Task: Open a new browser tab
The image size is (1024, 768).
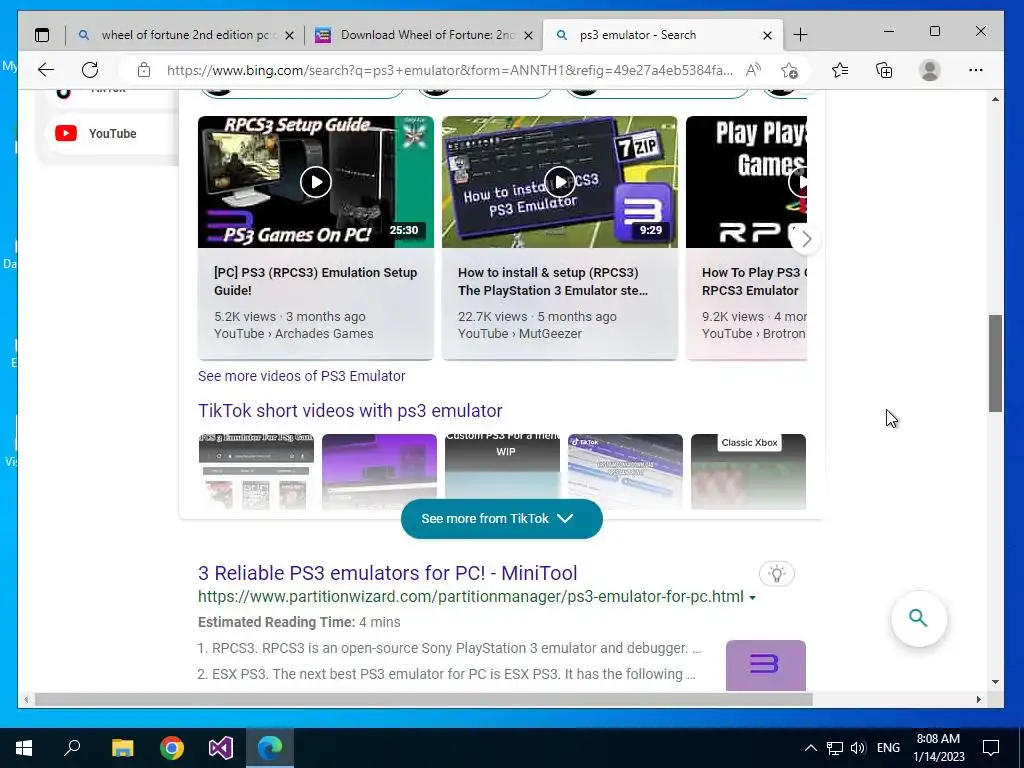Action: 800,35
